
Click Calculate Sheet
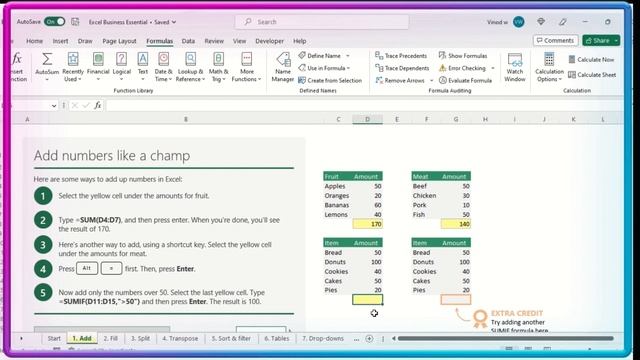[x=592, y=75]
